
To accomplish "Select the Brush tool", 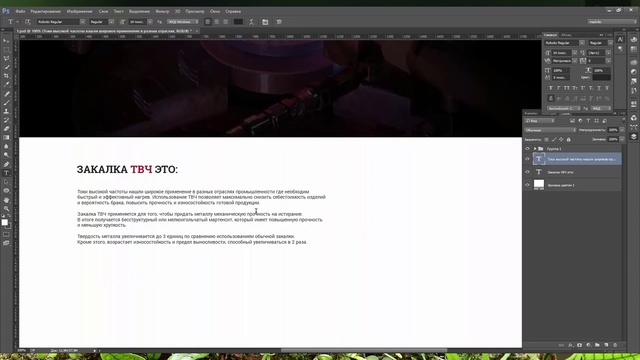I will 6,102.
